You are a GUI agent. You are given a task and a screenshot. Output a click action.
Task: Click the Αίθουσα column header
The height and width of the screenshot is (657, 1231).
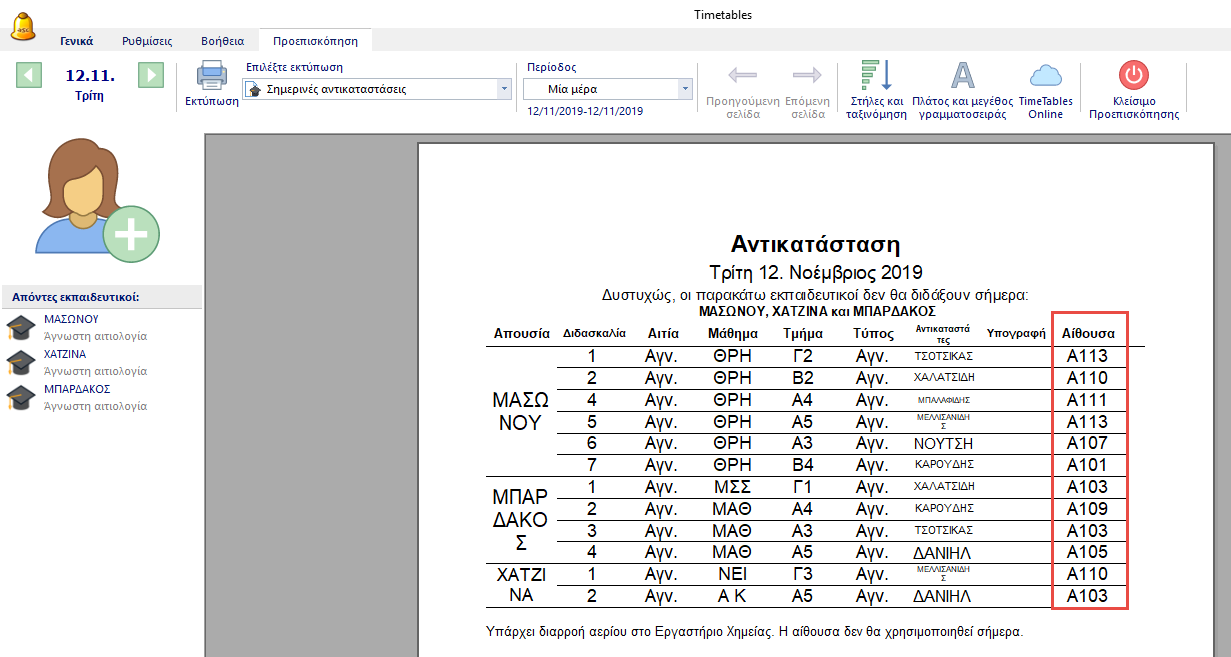pos(1090,333)
